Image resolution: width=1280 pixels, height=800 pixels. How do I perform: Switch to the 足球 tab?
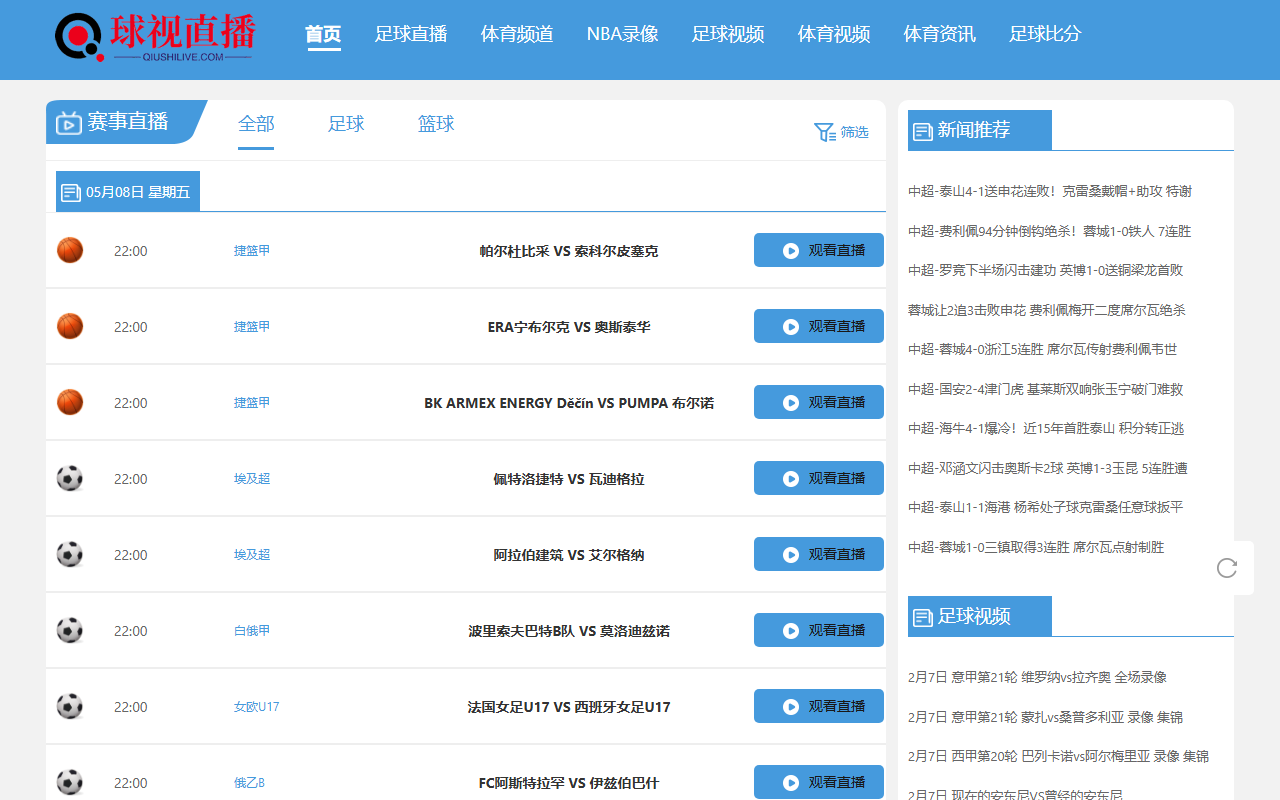coord(346,124)
